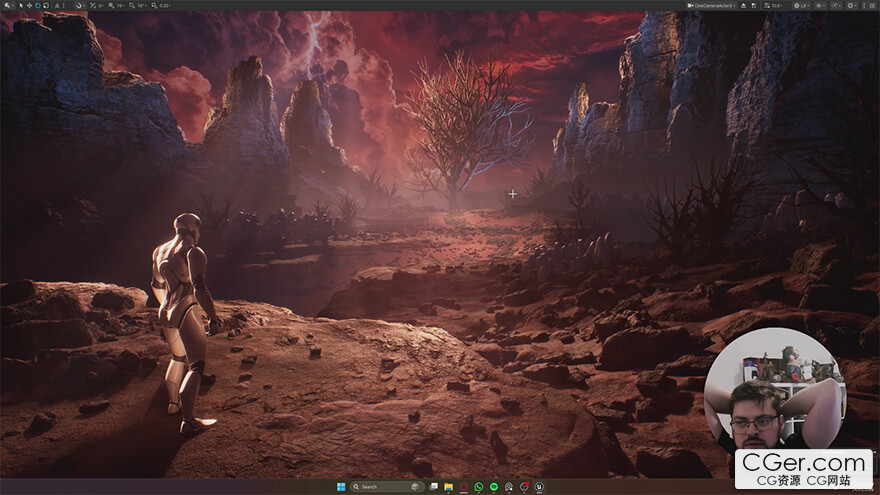Activate the Translate move gizmo tool
880x495 pixels.
[29, 5]
